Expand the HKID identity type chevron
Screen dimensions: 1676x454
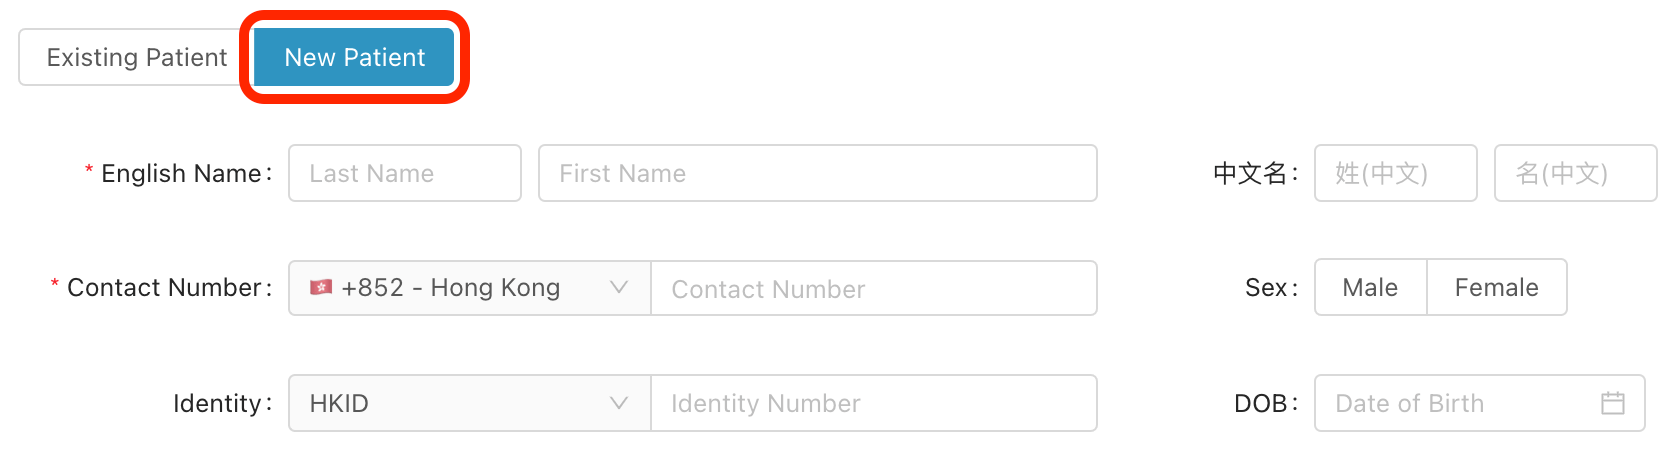click(619, 403)
